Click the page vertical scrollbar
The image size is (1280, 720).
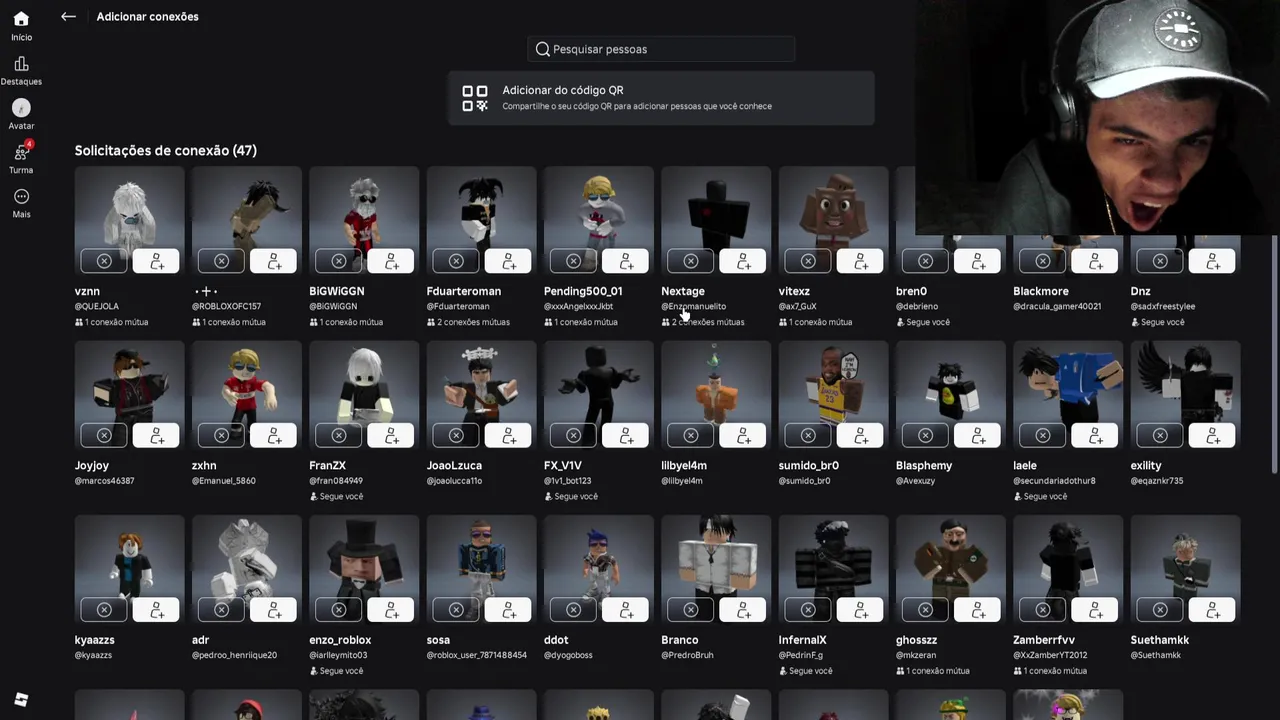coord(1274,355)
